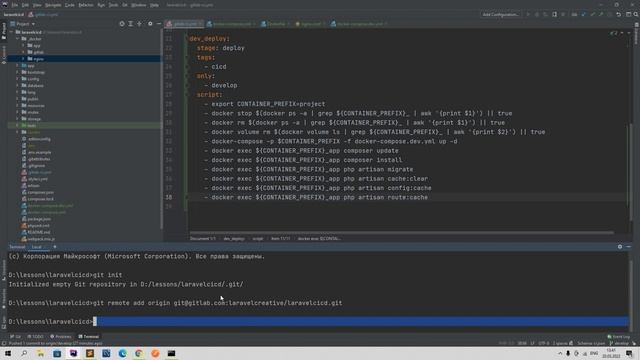640x360 pixels.
Task: Click the Search Everywhere magnifier icon
Action: [x=636, y=14]
